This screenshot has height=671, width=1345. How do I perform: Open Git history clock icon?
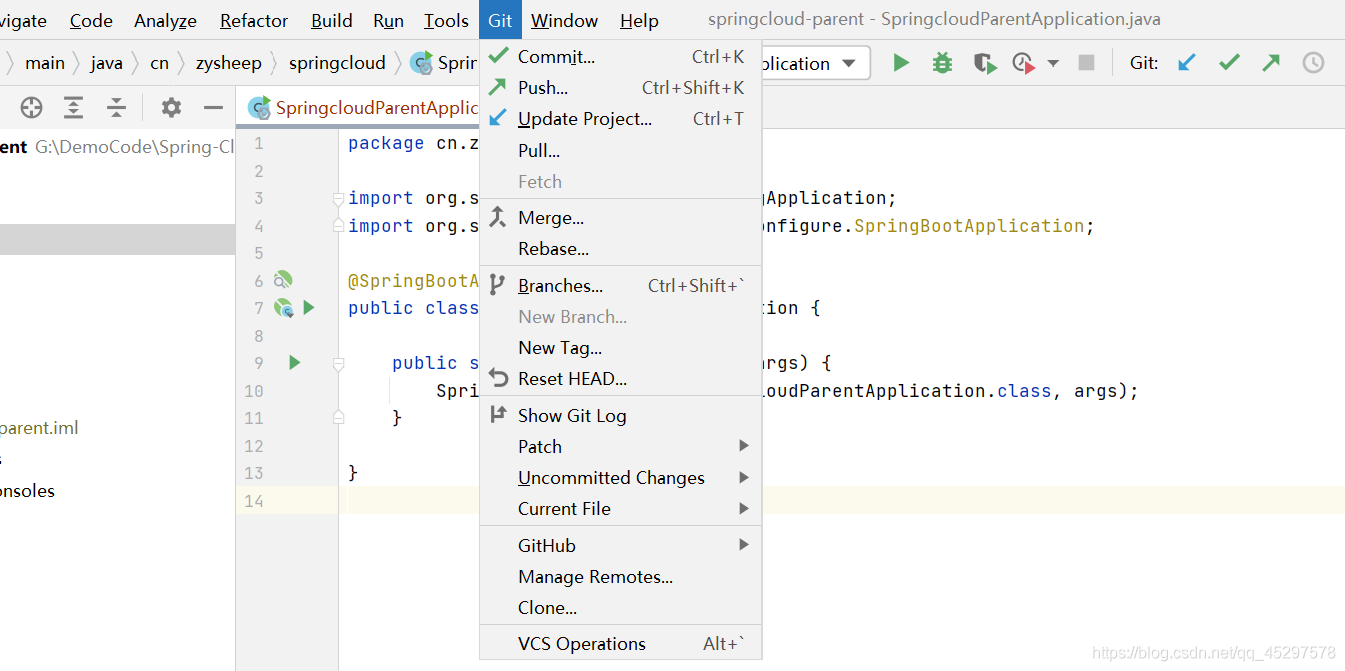pyautogui.click(x=1313, y=63)
